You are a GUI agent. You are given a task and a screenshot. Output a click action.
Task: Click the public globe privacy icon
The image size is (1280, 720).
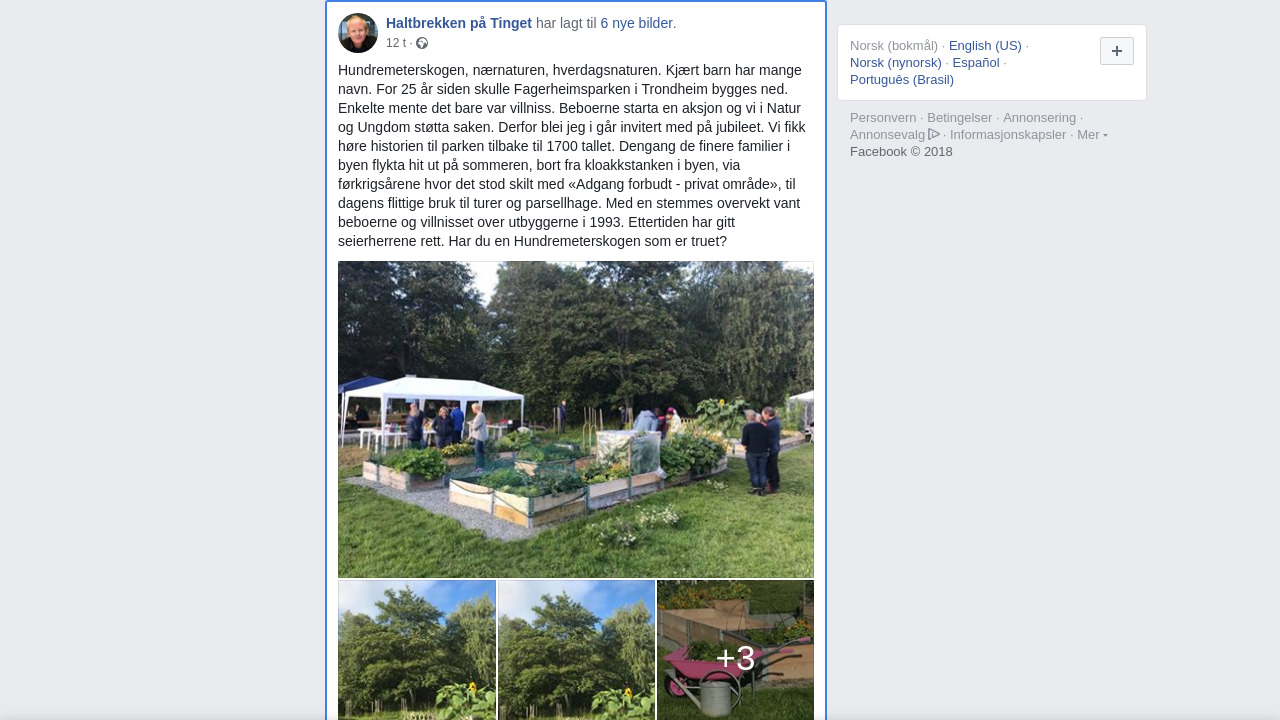pos(422,43)
